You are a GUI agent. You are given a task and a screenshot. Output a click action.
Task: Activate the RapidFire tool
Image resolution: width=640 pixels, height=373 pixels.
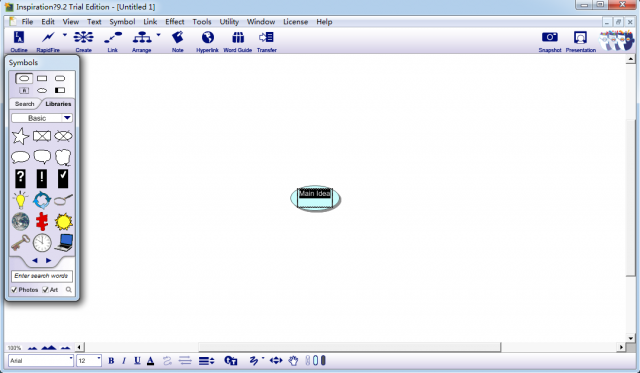pyautogui.click(x=48, y=41)
